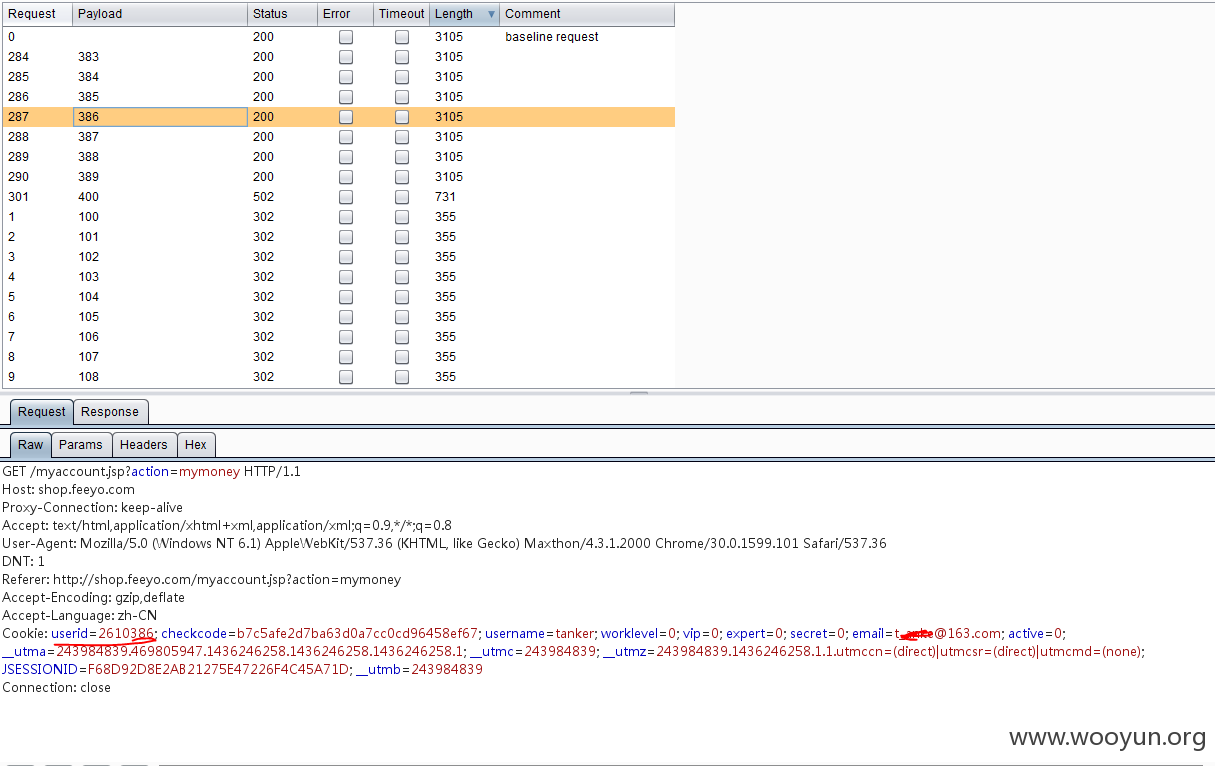The image size is (1215, 766).
Task: Click the User-Agent header line
Action: [444, 544]
